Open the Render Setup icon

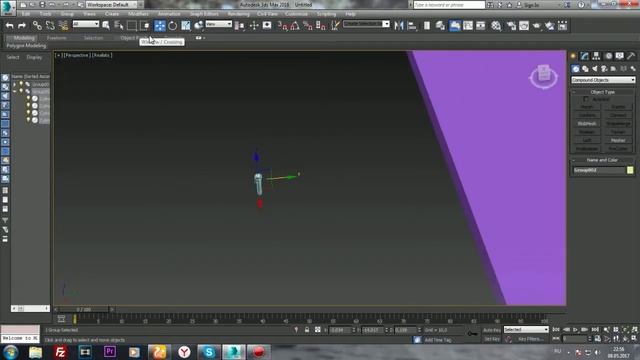(511, 26)
